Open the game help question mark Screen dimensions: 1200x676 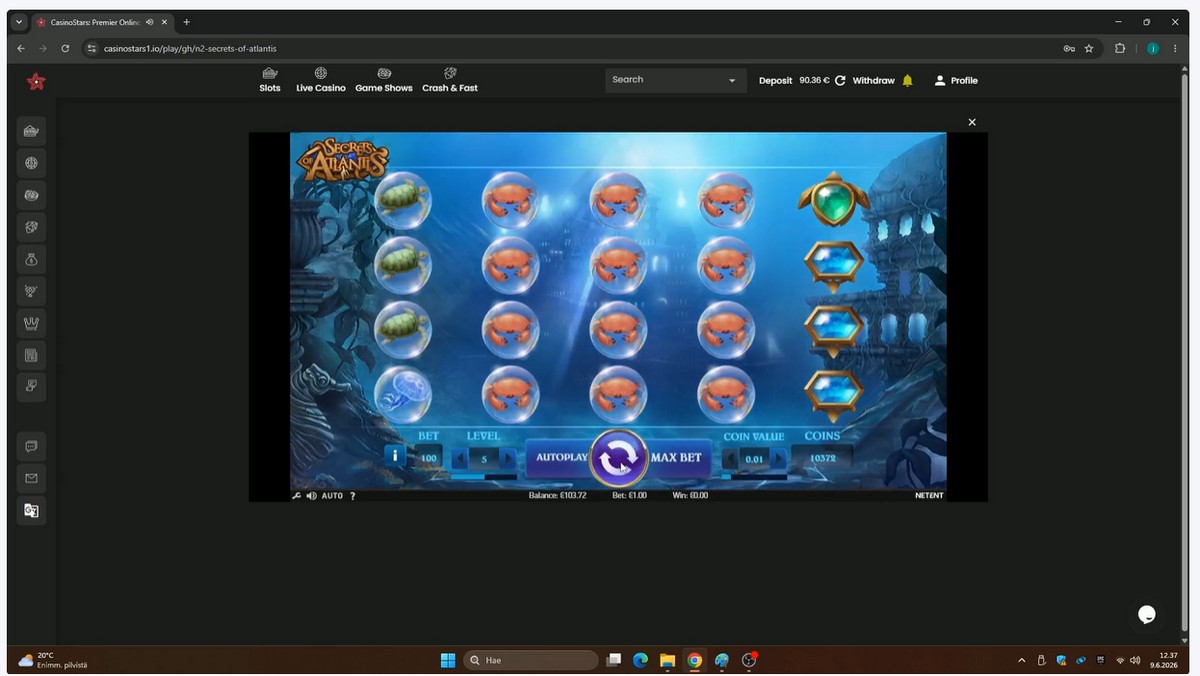pyautogui.click(x=352, y=495)
